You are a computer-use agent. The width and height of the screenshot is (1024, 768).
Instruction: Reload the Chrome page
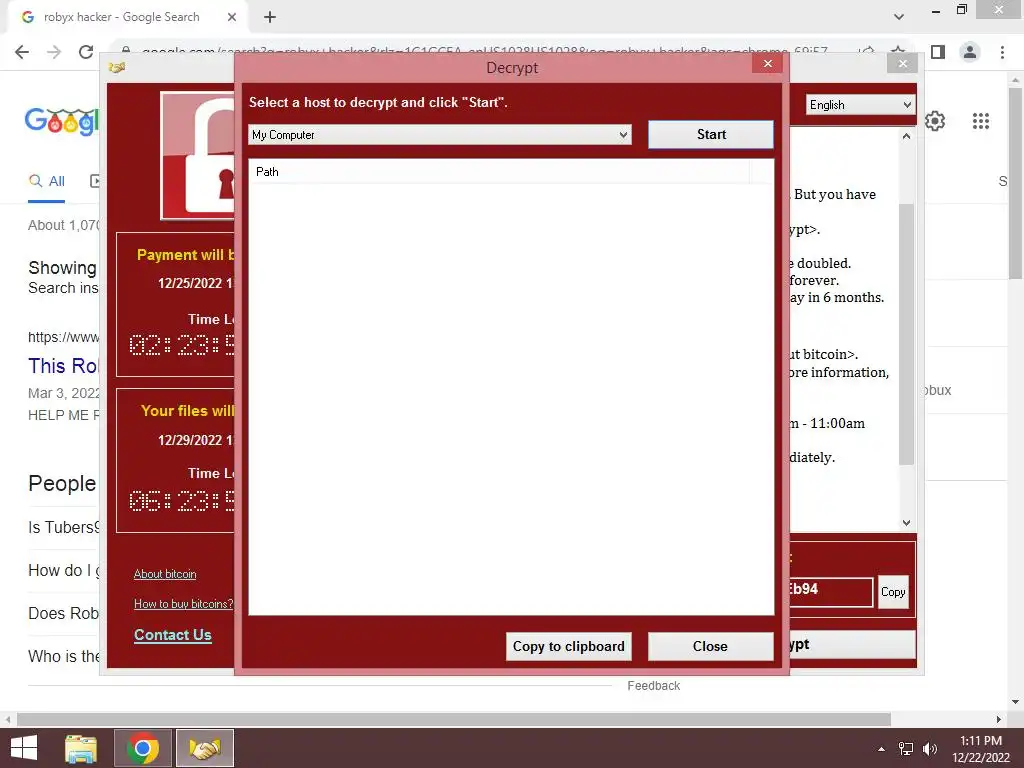point(86,52)
